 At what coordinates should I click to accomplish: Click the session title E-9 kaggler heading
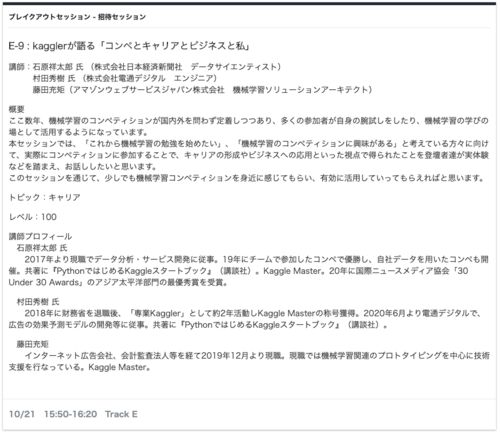pyautogui.click(x=129, y=46)
